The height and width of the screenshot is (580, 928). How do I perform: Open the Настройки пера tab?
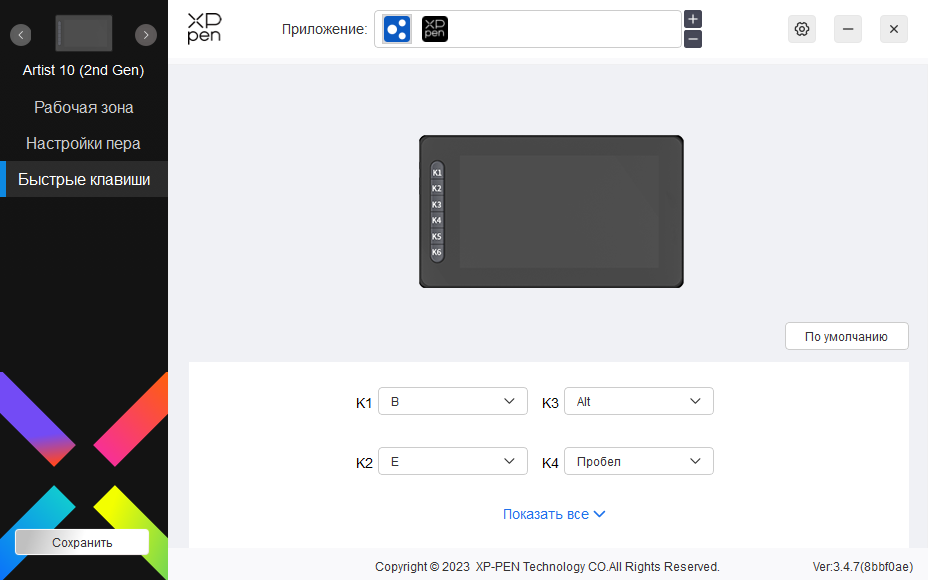[83, 143]
